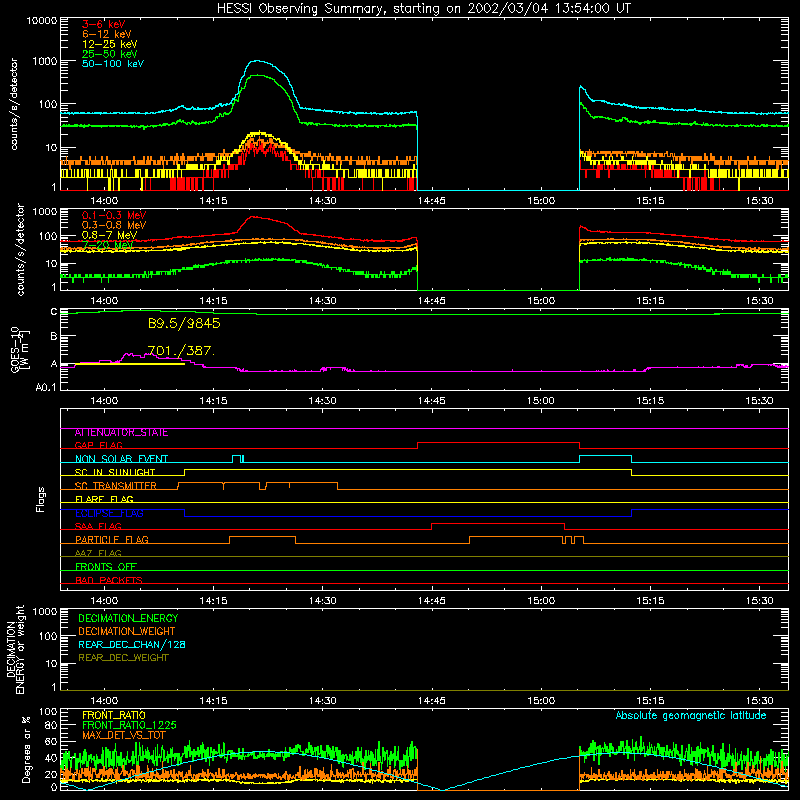The height and width of the screenshot is (800, 800).
Task: Click the MAX_DET_VS_TOT legend entry
Action: pos(124,735)
